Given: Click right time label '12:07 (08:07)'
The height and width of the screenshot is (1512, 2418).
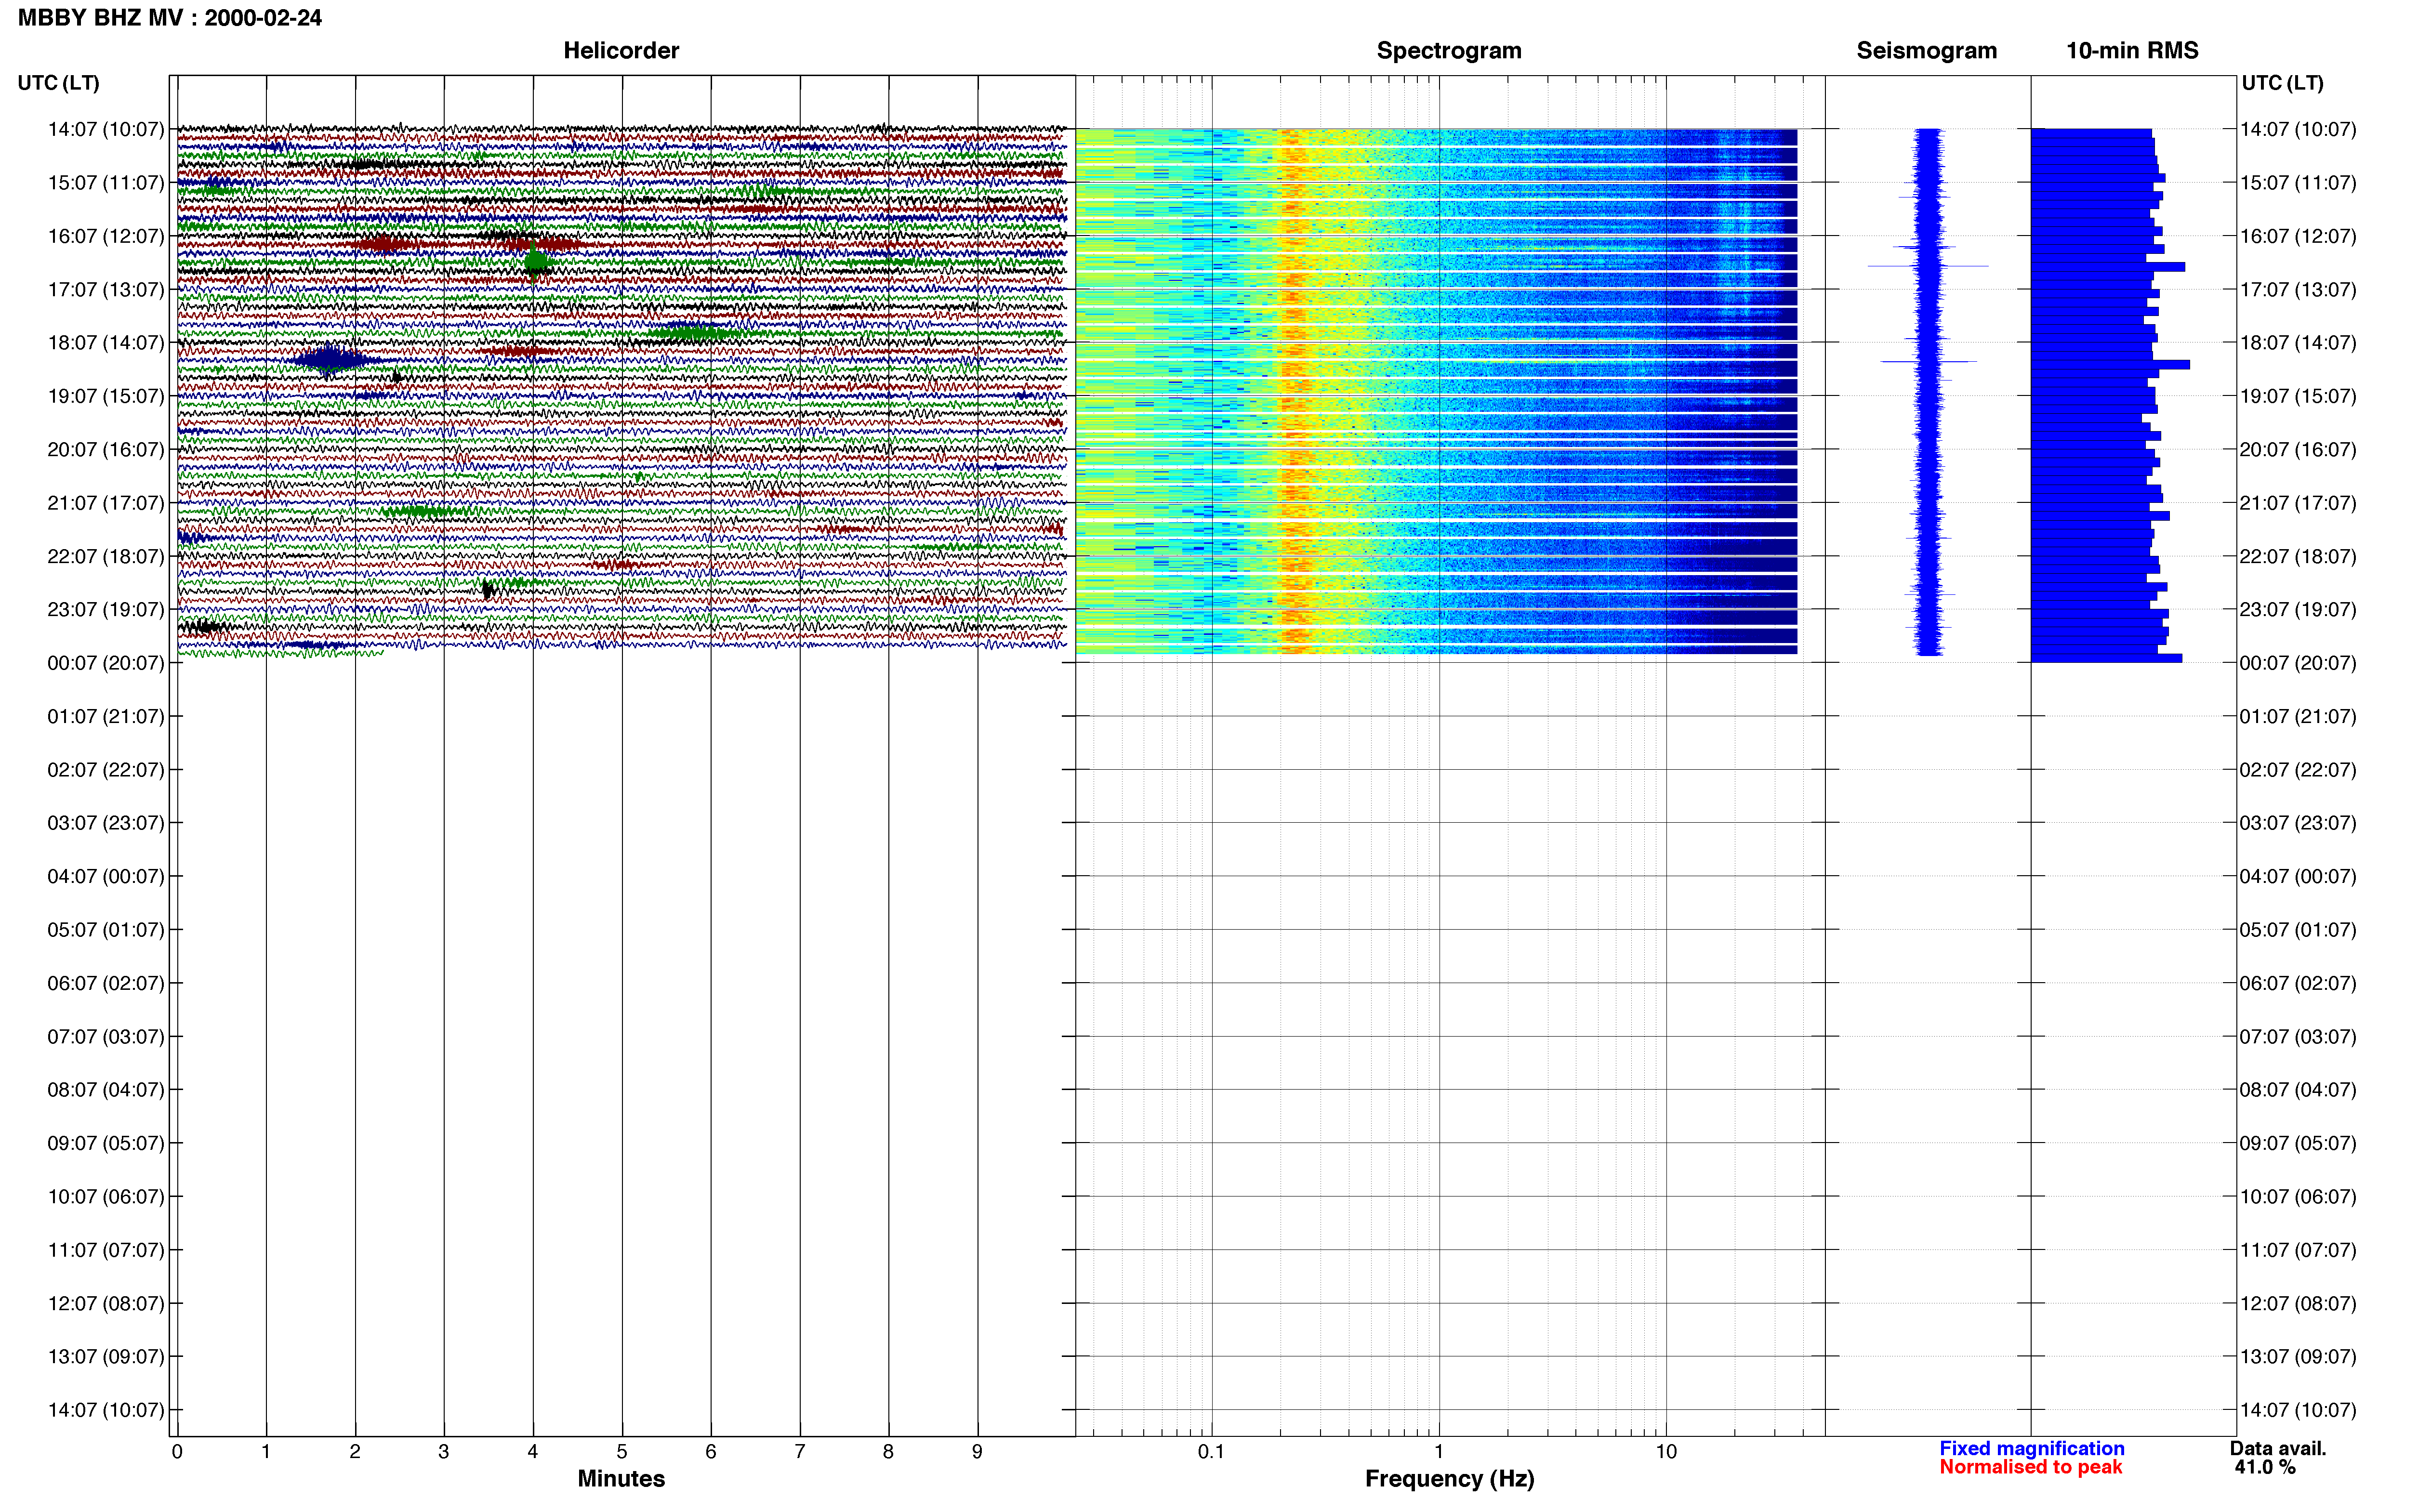Looking at the screenshot, I should 2298,1303.
